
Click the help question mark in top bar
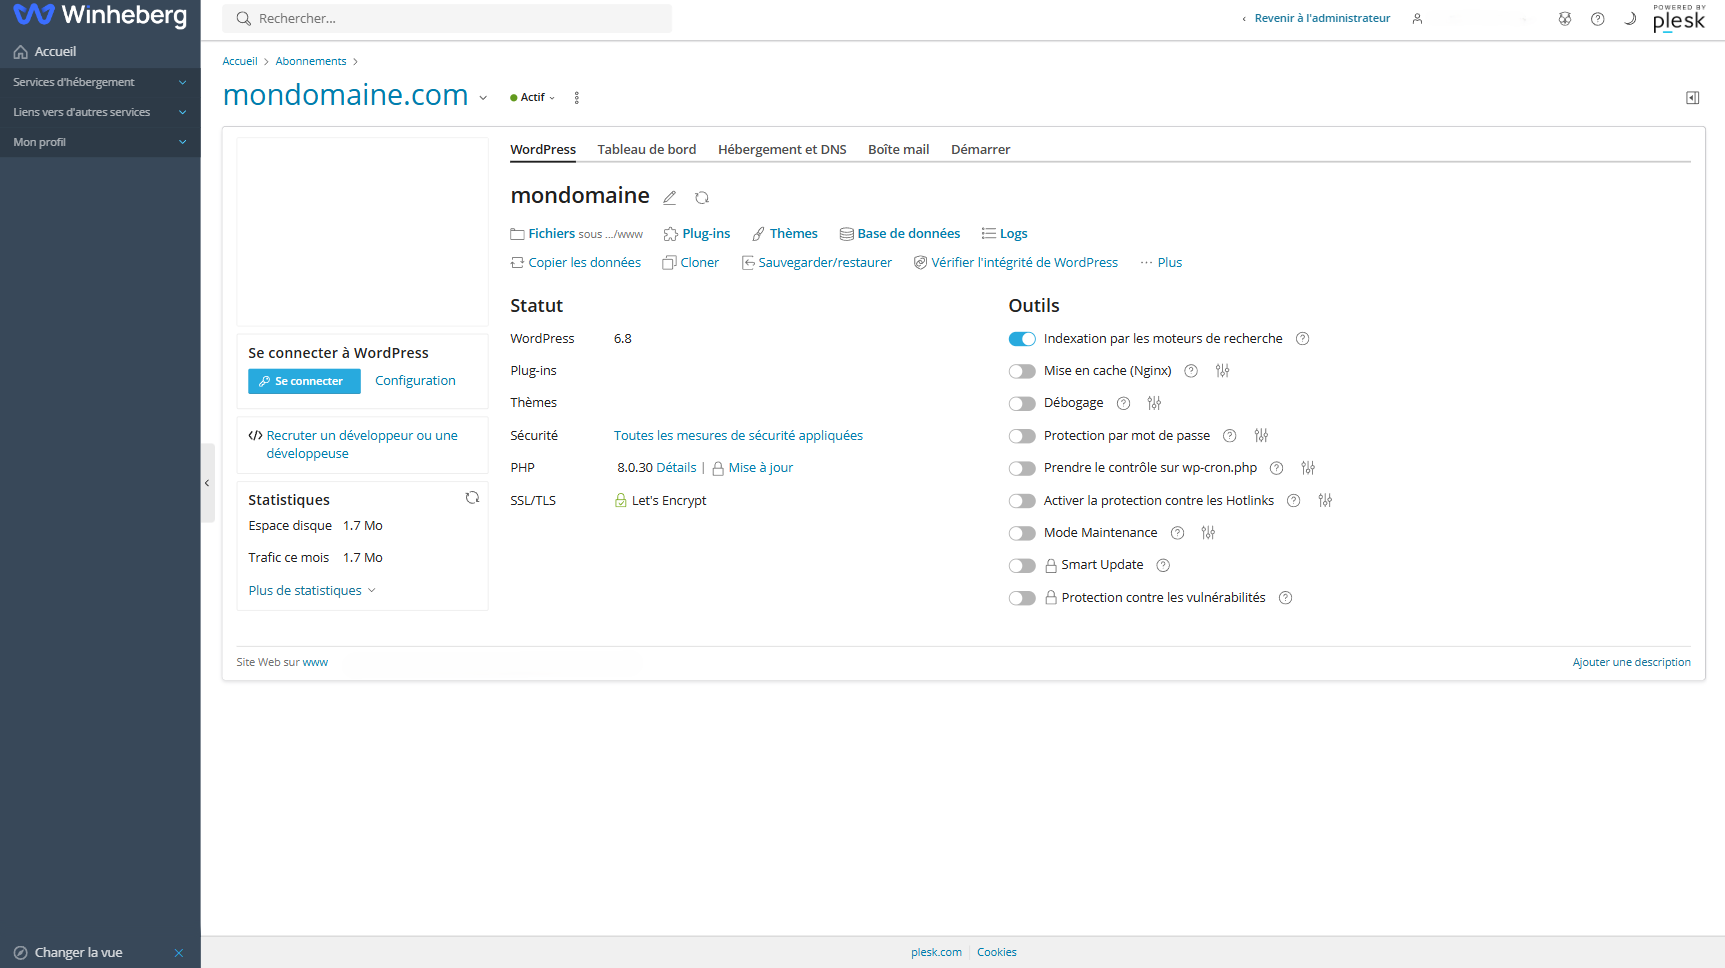[x=1598, y=19]
